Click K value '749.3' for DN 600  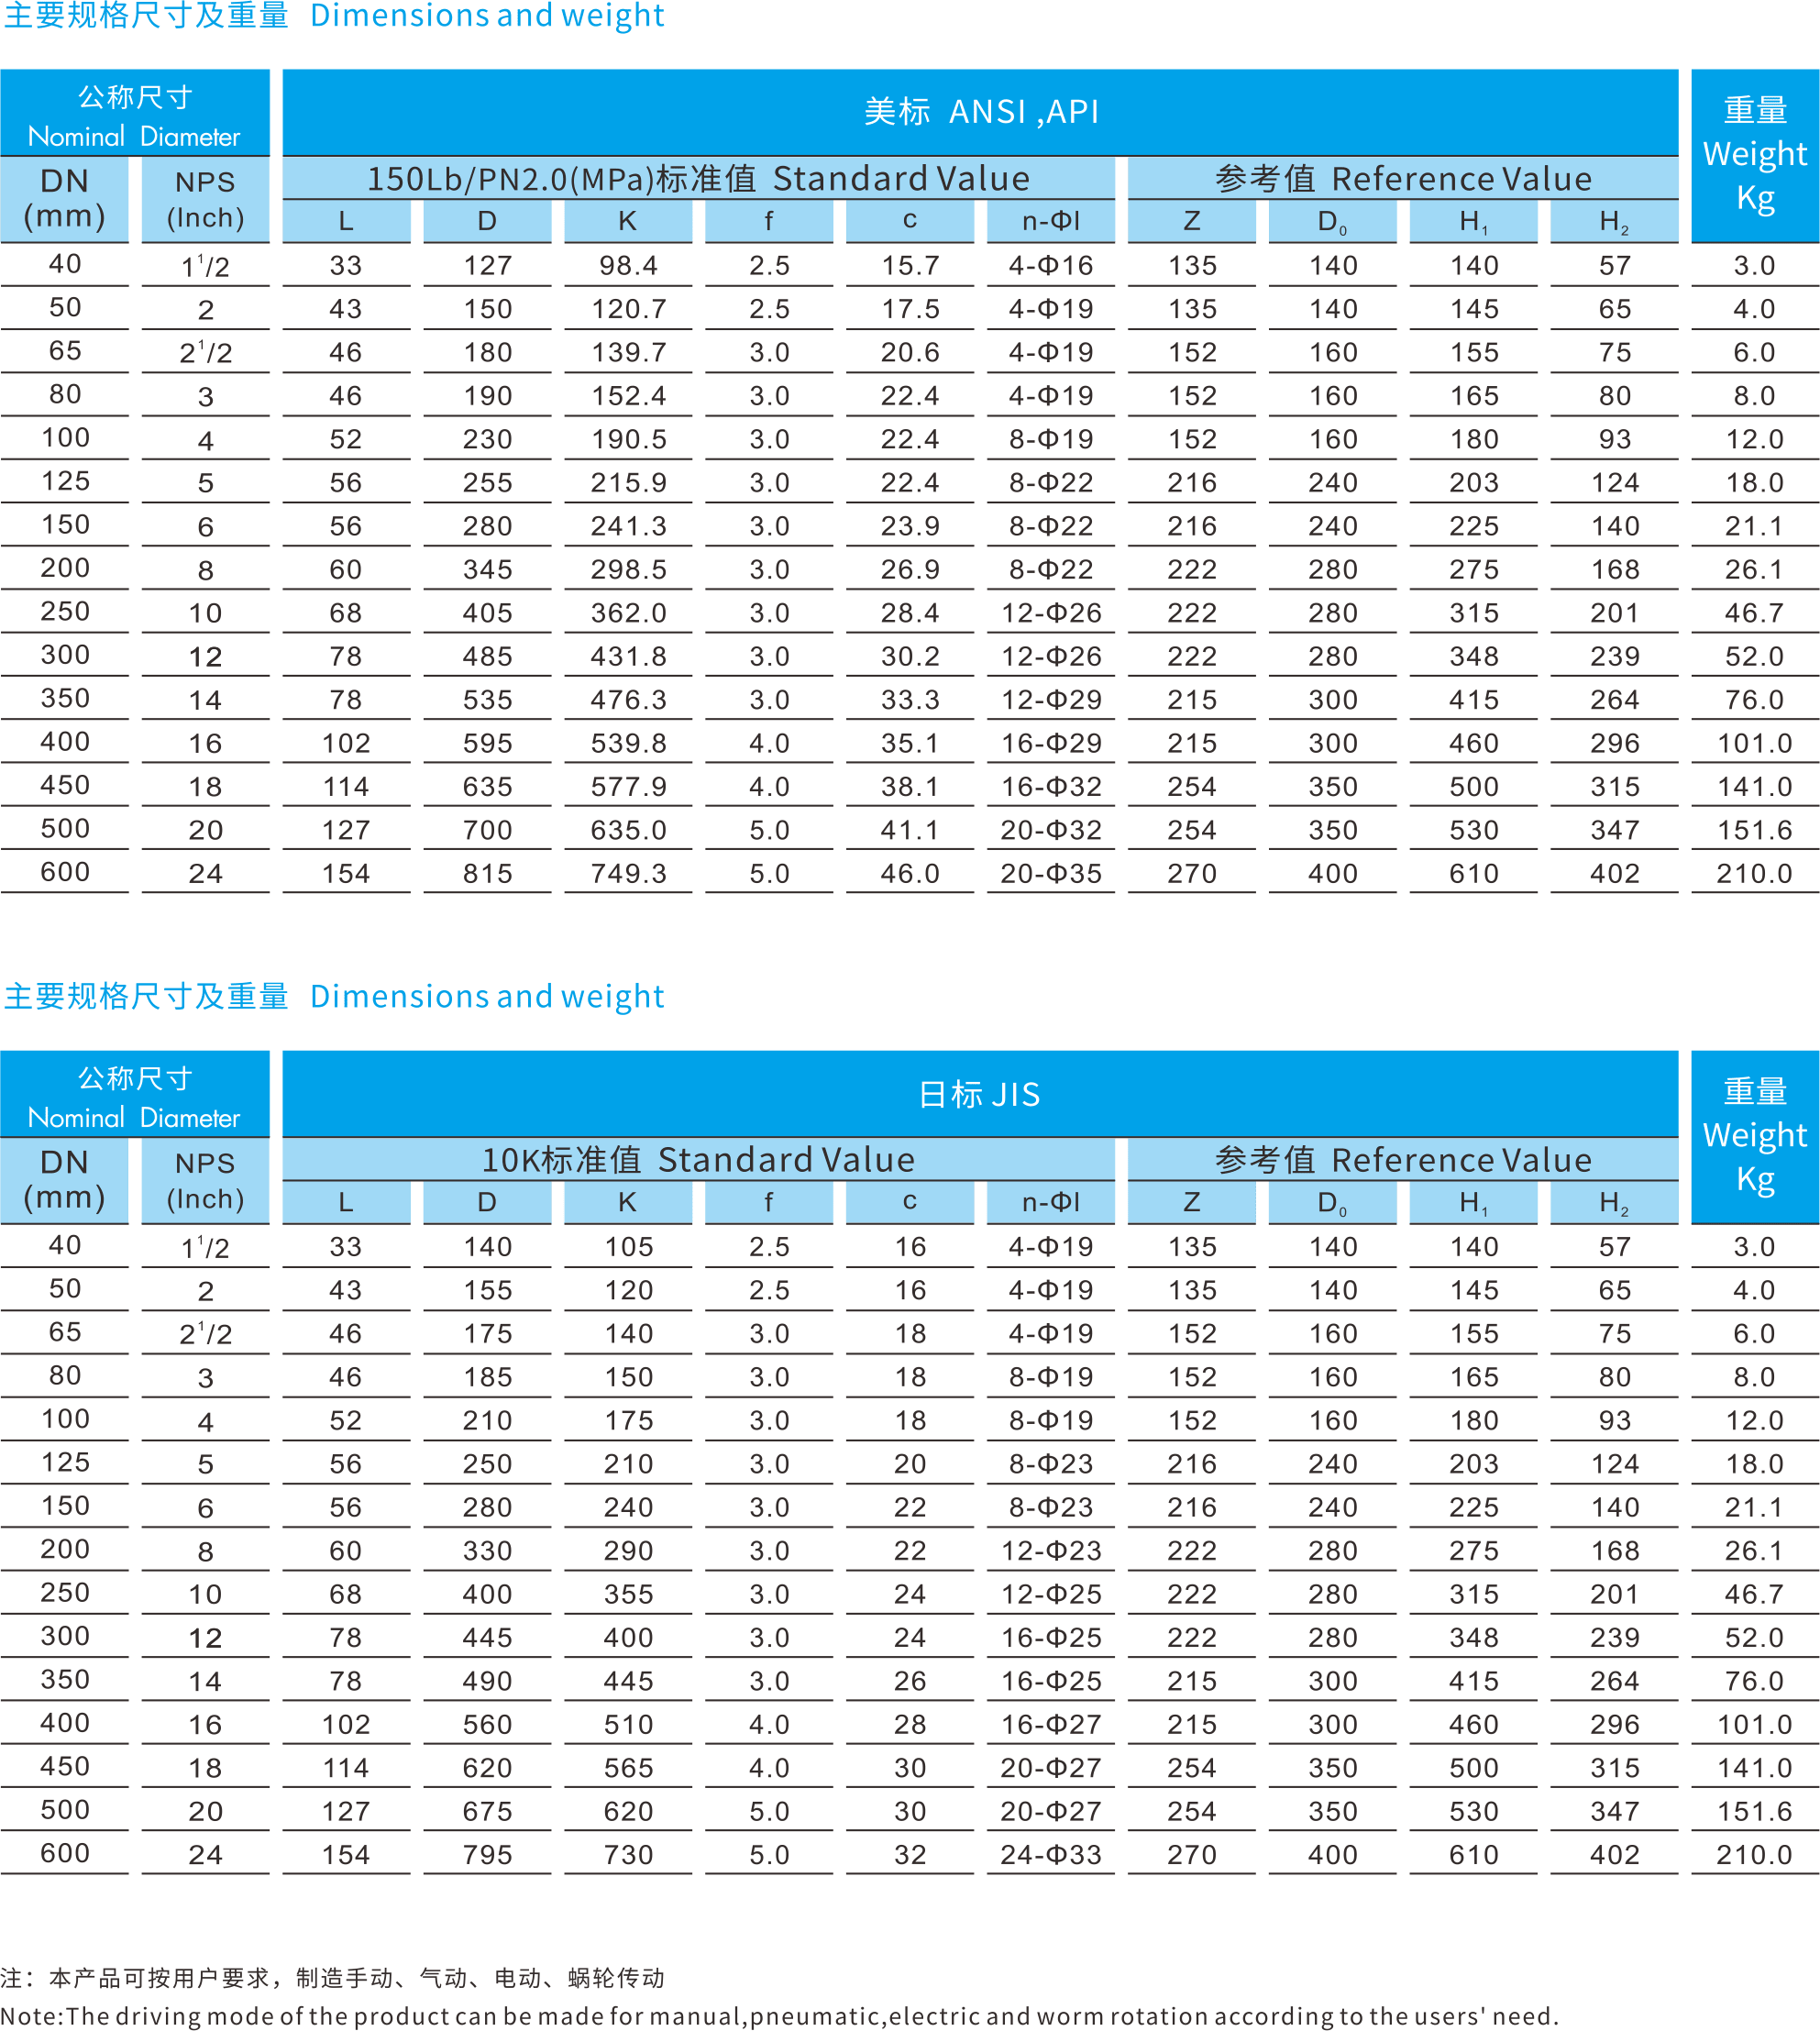pyautogui.click(x=628, y=874)
